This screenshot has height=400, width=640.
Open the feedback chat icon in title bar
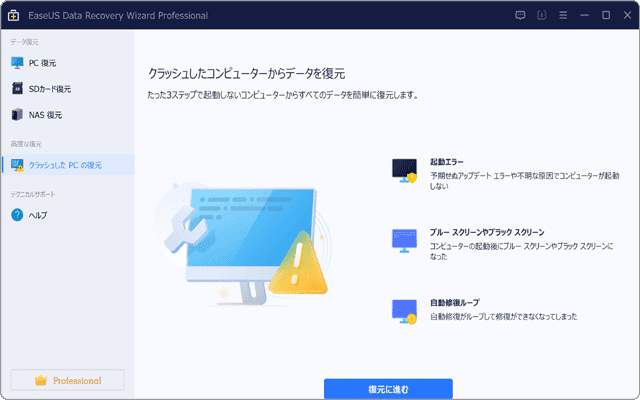(520, 16)
